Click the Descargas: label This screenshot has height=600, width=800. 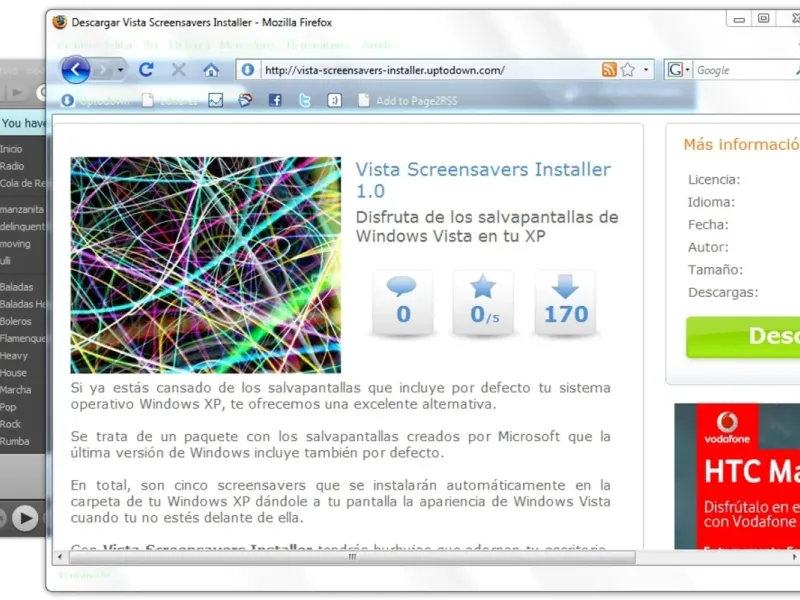[x=723, y=292]
